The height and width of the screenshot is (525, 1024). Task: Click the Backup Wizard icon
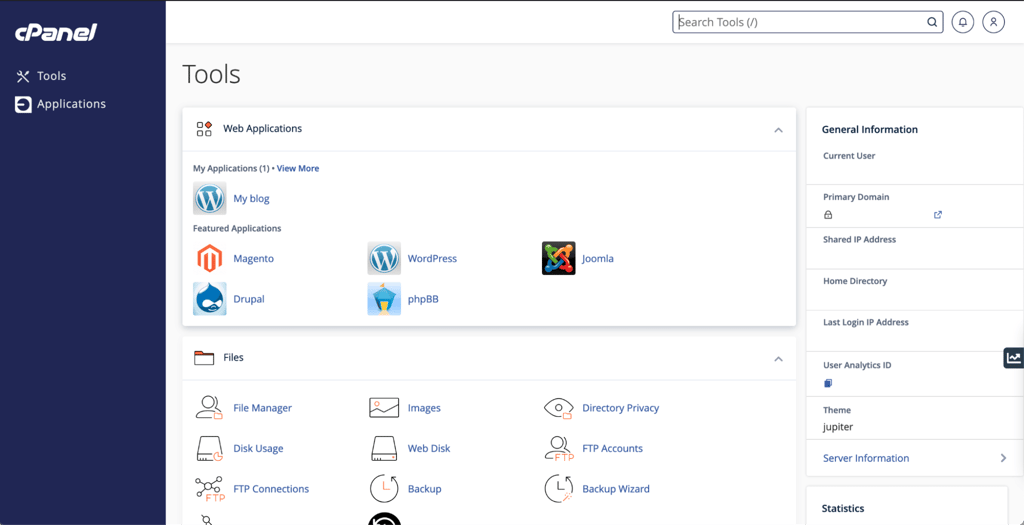(558, 489)
